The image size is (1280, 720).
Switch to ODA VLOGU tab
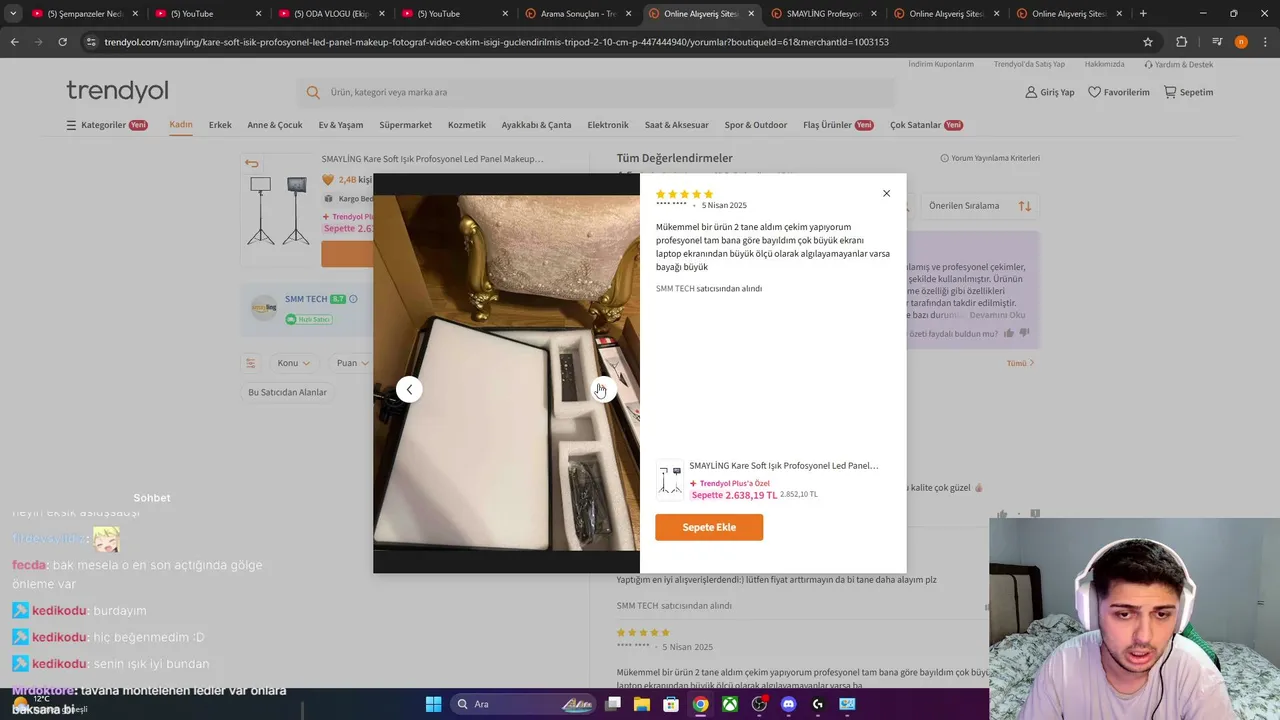332,14
